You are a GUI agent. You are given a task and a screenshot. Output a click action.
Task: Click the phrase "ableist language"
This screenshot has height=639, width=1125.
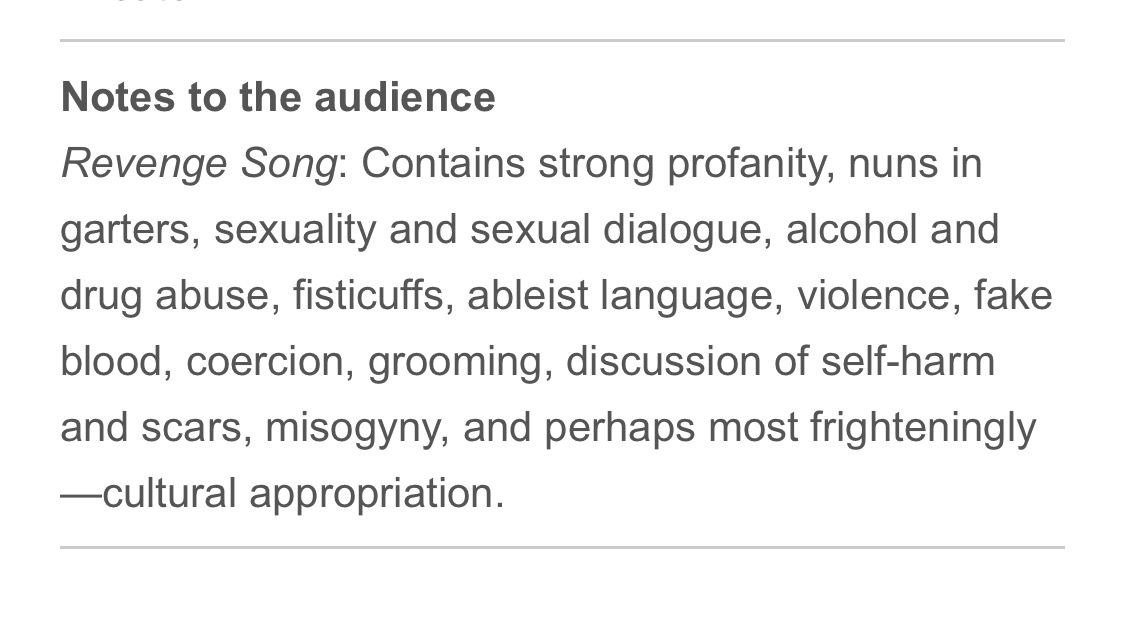[624, 295]
